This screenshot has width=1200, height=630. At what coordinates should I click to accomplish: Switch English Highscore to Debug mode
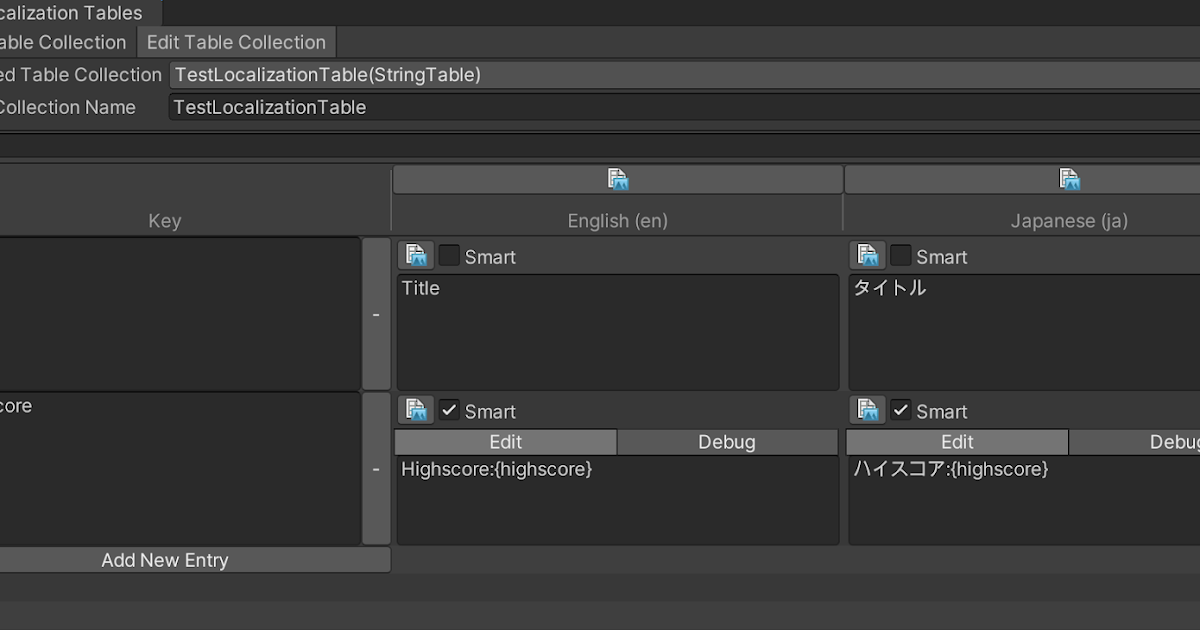[x=727, y=441]
